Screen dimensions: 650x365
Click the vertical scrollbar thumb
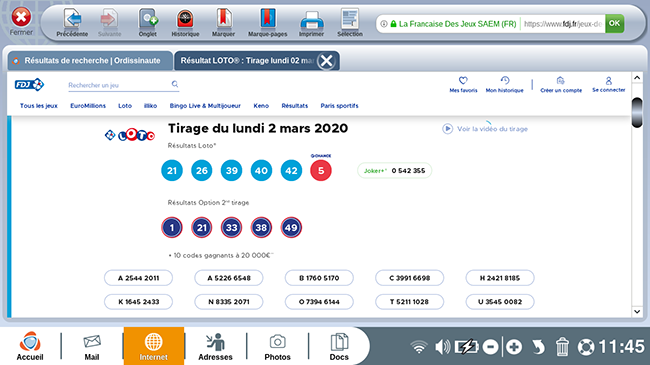point(637,112)
